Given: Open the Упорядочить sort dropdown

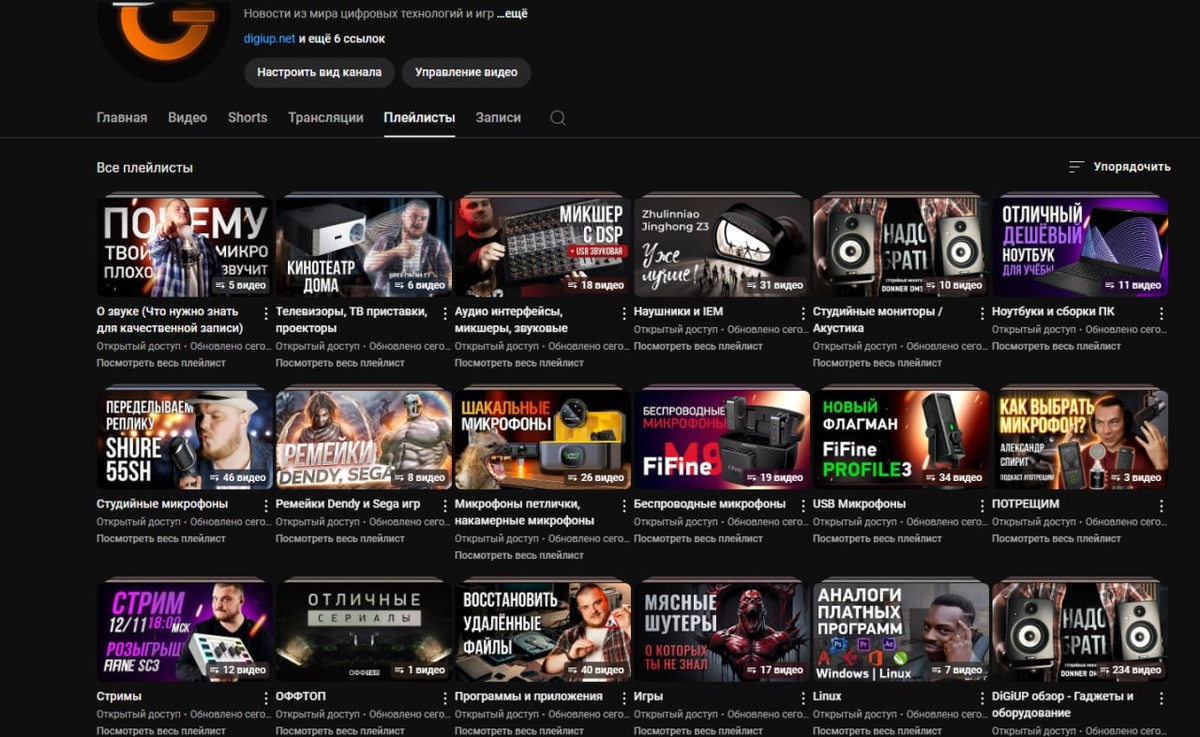Looking at the screenshot, I should point(1119,167).
